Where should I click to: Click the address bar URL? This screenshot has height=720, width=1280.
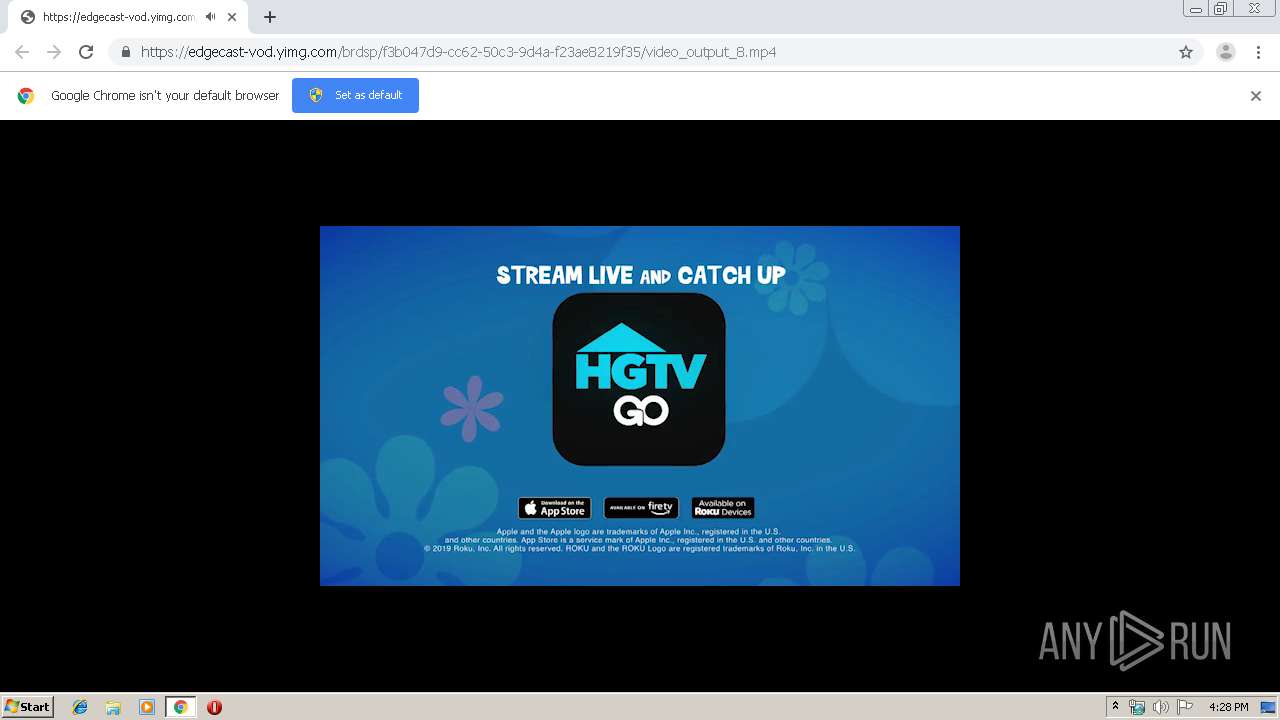pos(459,52)
